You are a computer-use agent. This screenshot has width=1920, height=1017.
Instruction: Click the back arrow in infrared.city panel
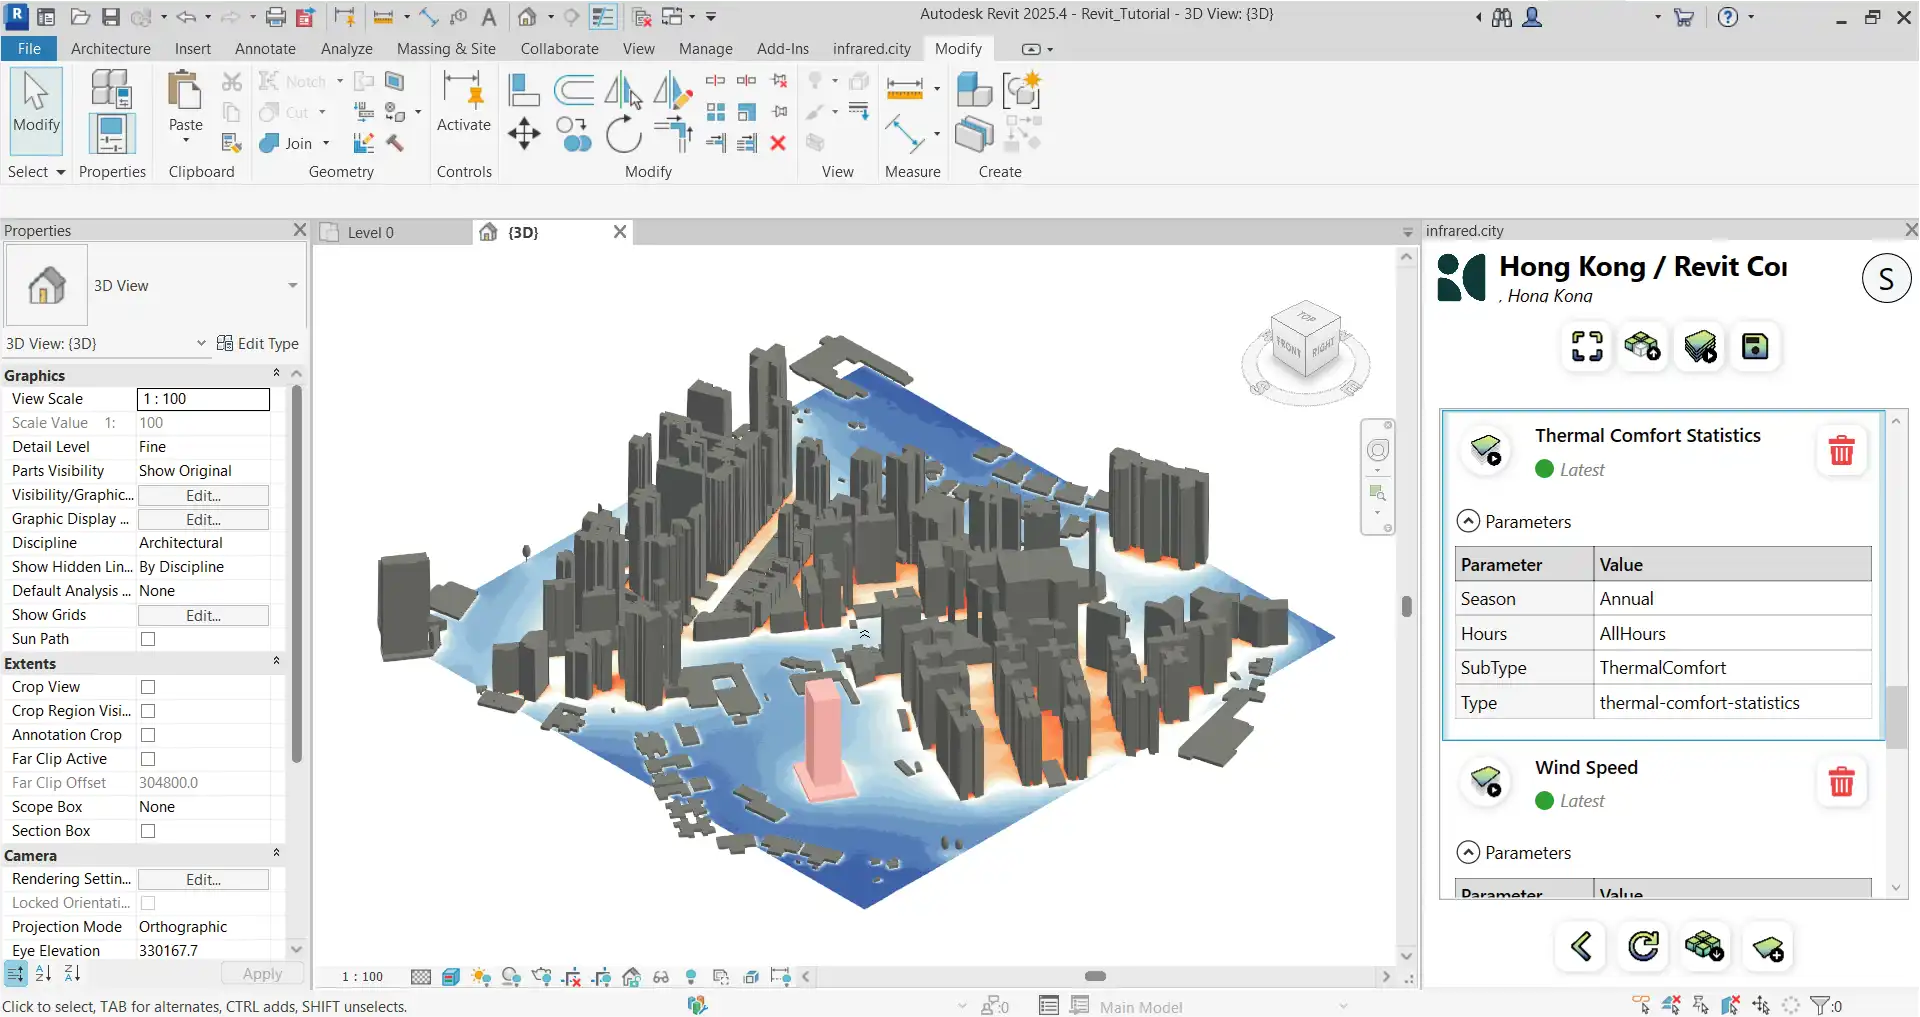[x=1581, y=946]
